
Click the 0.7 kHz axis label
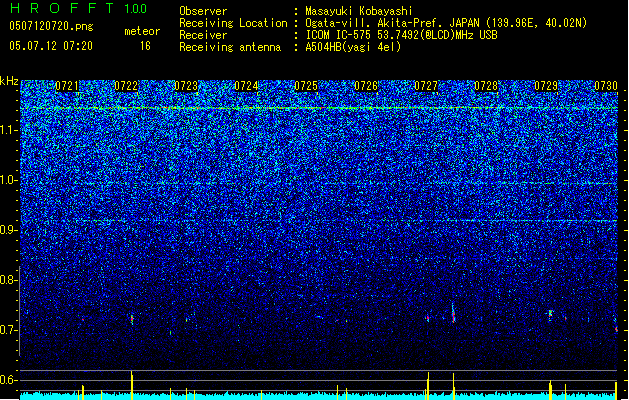coord(9,330)
